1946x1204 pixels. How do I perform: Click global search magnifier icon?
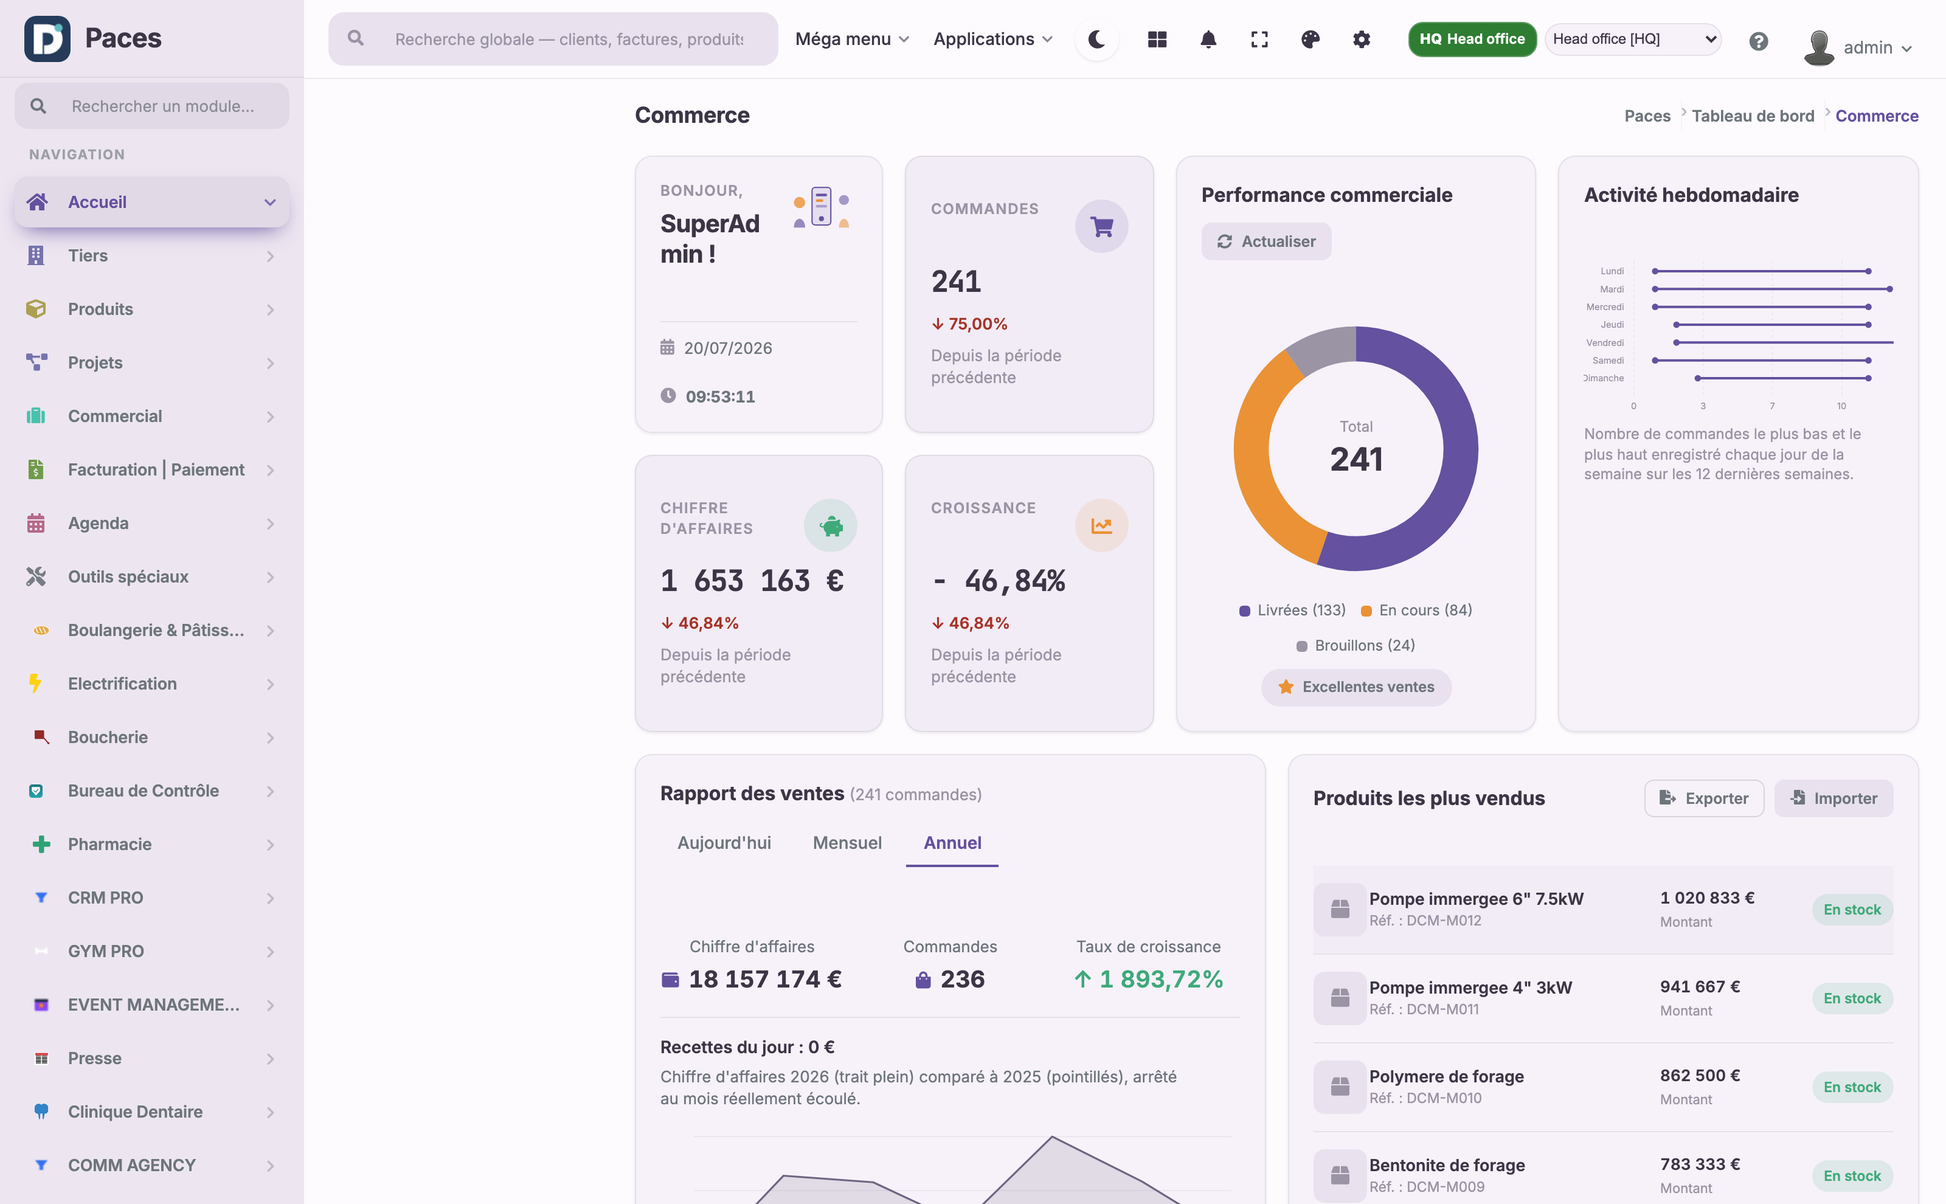point(355,38)
